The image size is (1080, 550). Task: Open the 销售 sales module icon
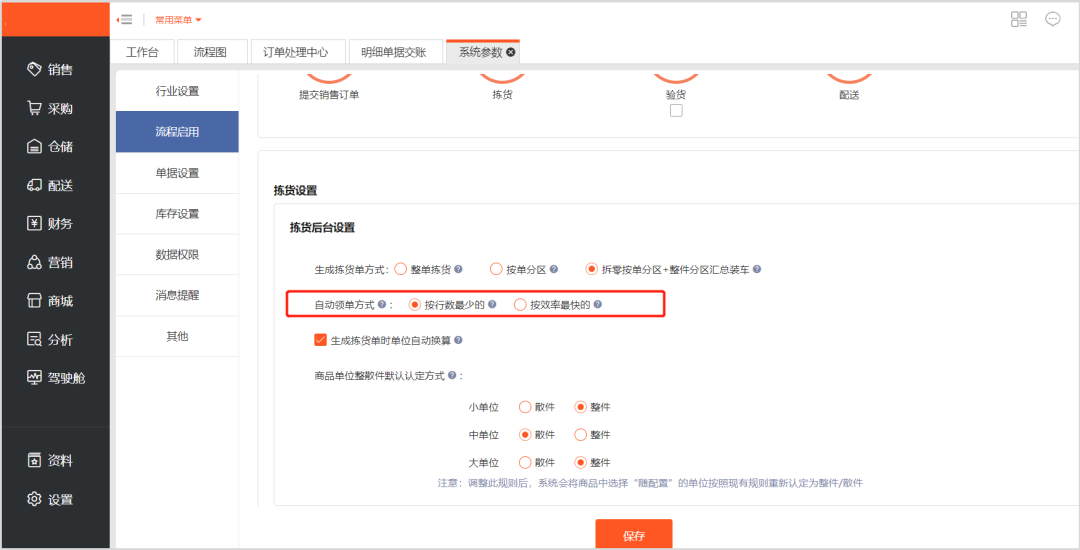point(34,69)
